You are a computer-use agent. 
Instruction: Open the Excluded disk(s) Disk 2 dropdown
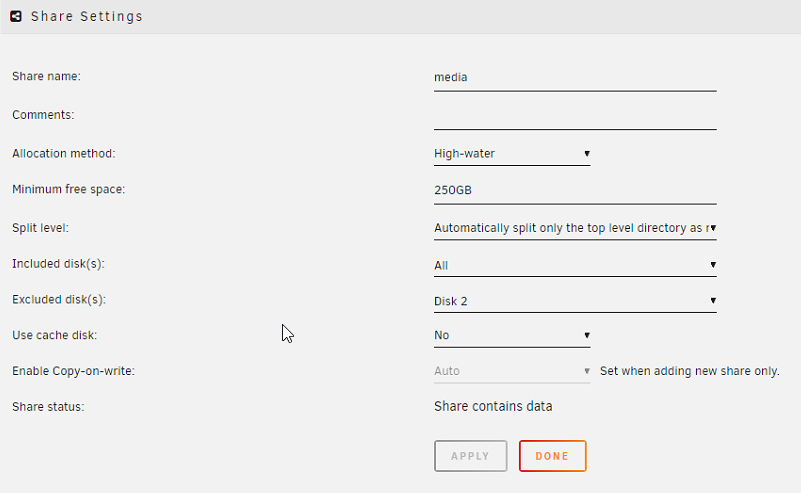point(575,301)
